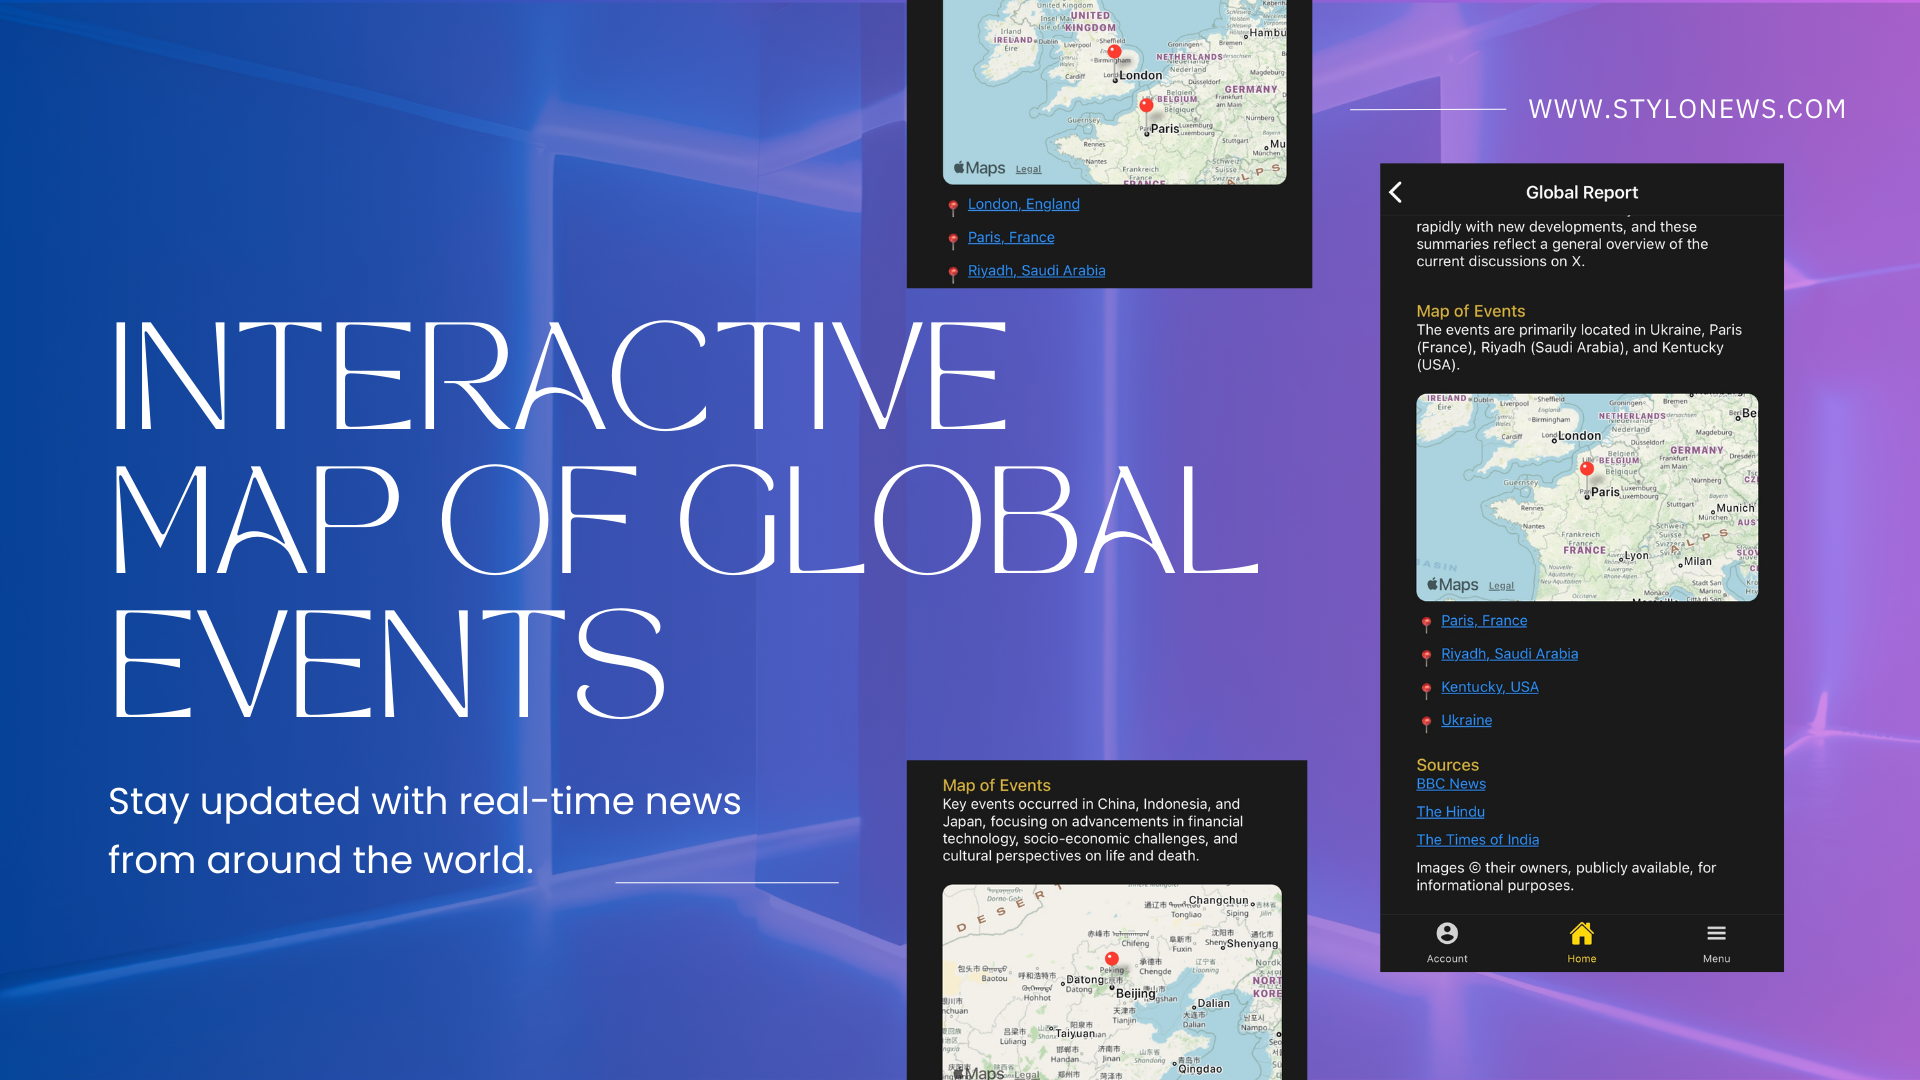This screenshot has width=1920, height=1080.
Task: Click the pin icon beside Ukraine
Action: coord(1427,722)
